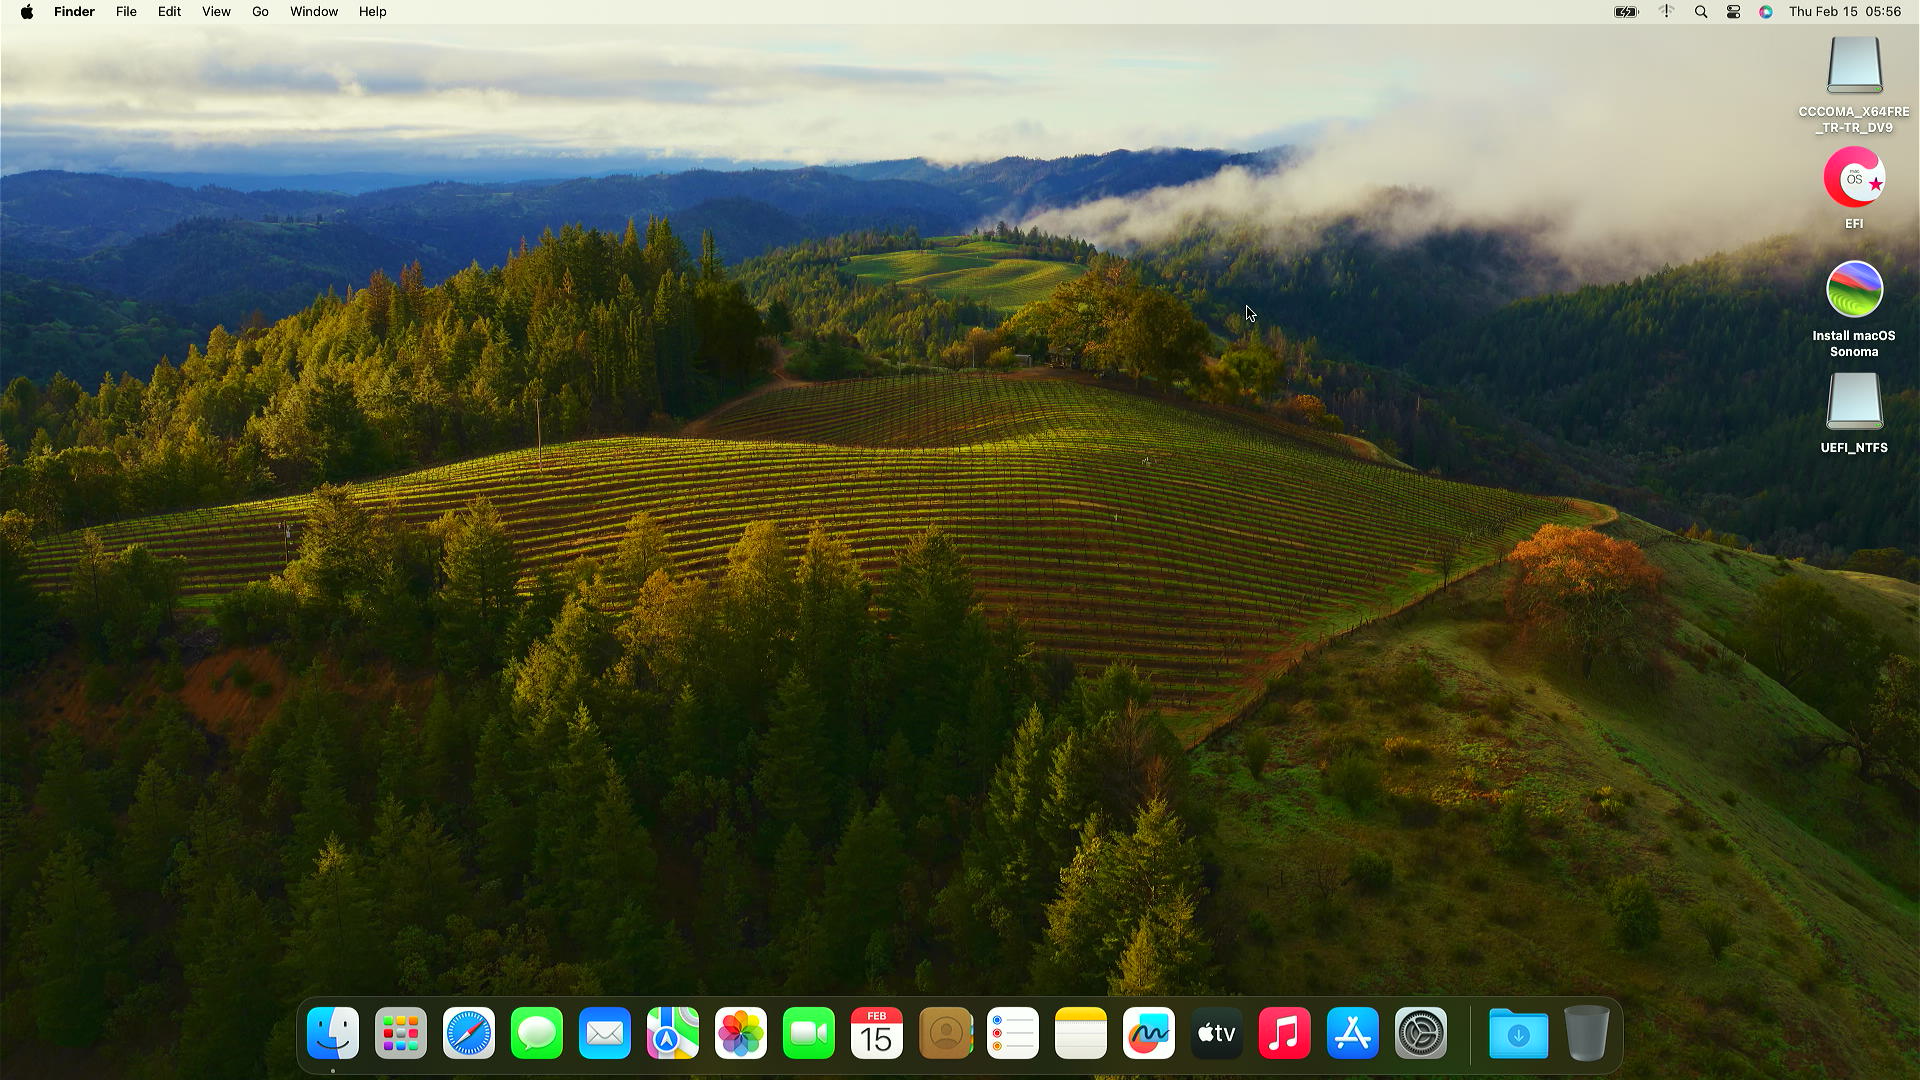
Task: Open the App Store icon
Action: coord(1352,1033)
